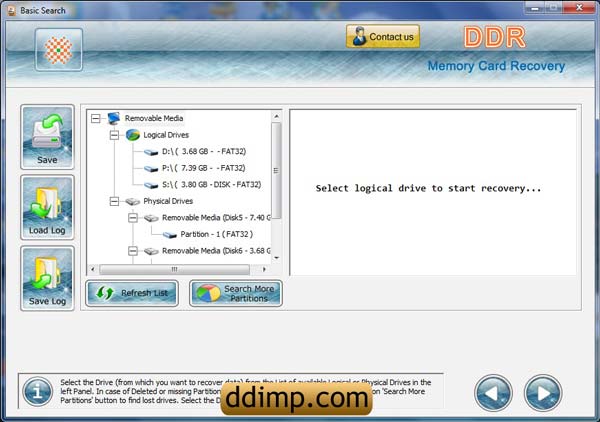Click the Save drive icon button
This screenshot has width=600, height=422.
point(47,137)
